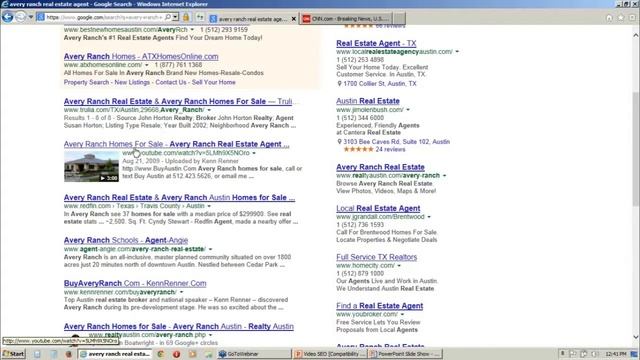Click the browser Forward arrow button
This screenshot has width=640, height=360.
[20, 17]
